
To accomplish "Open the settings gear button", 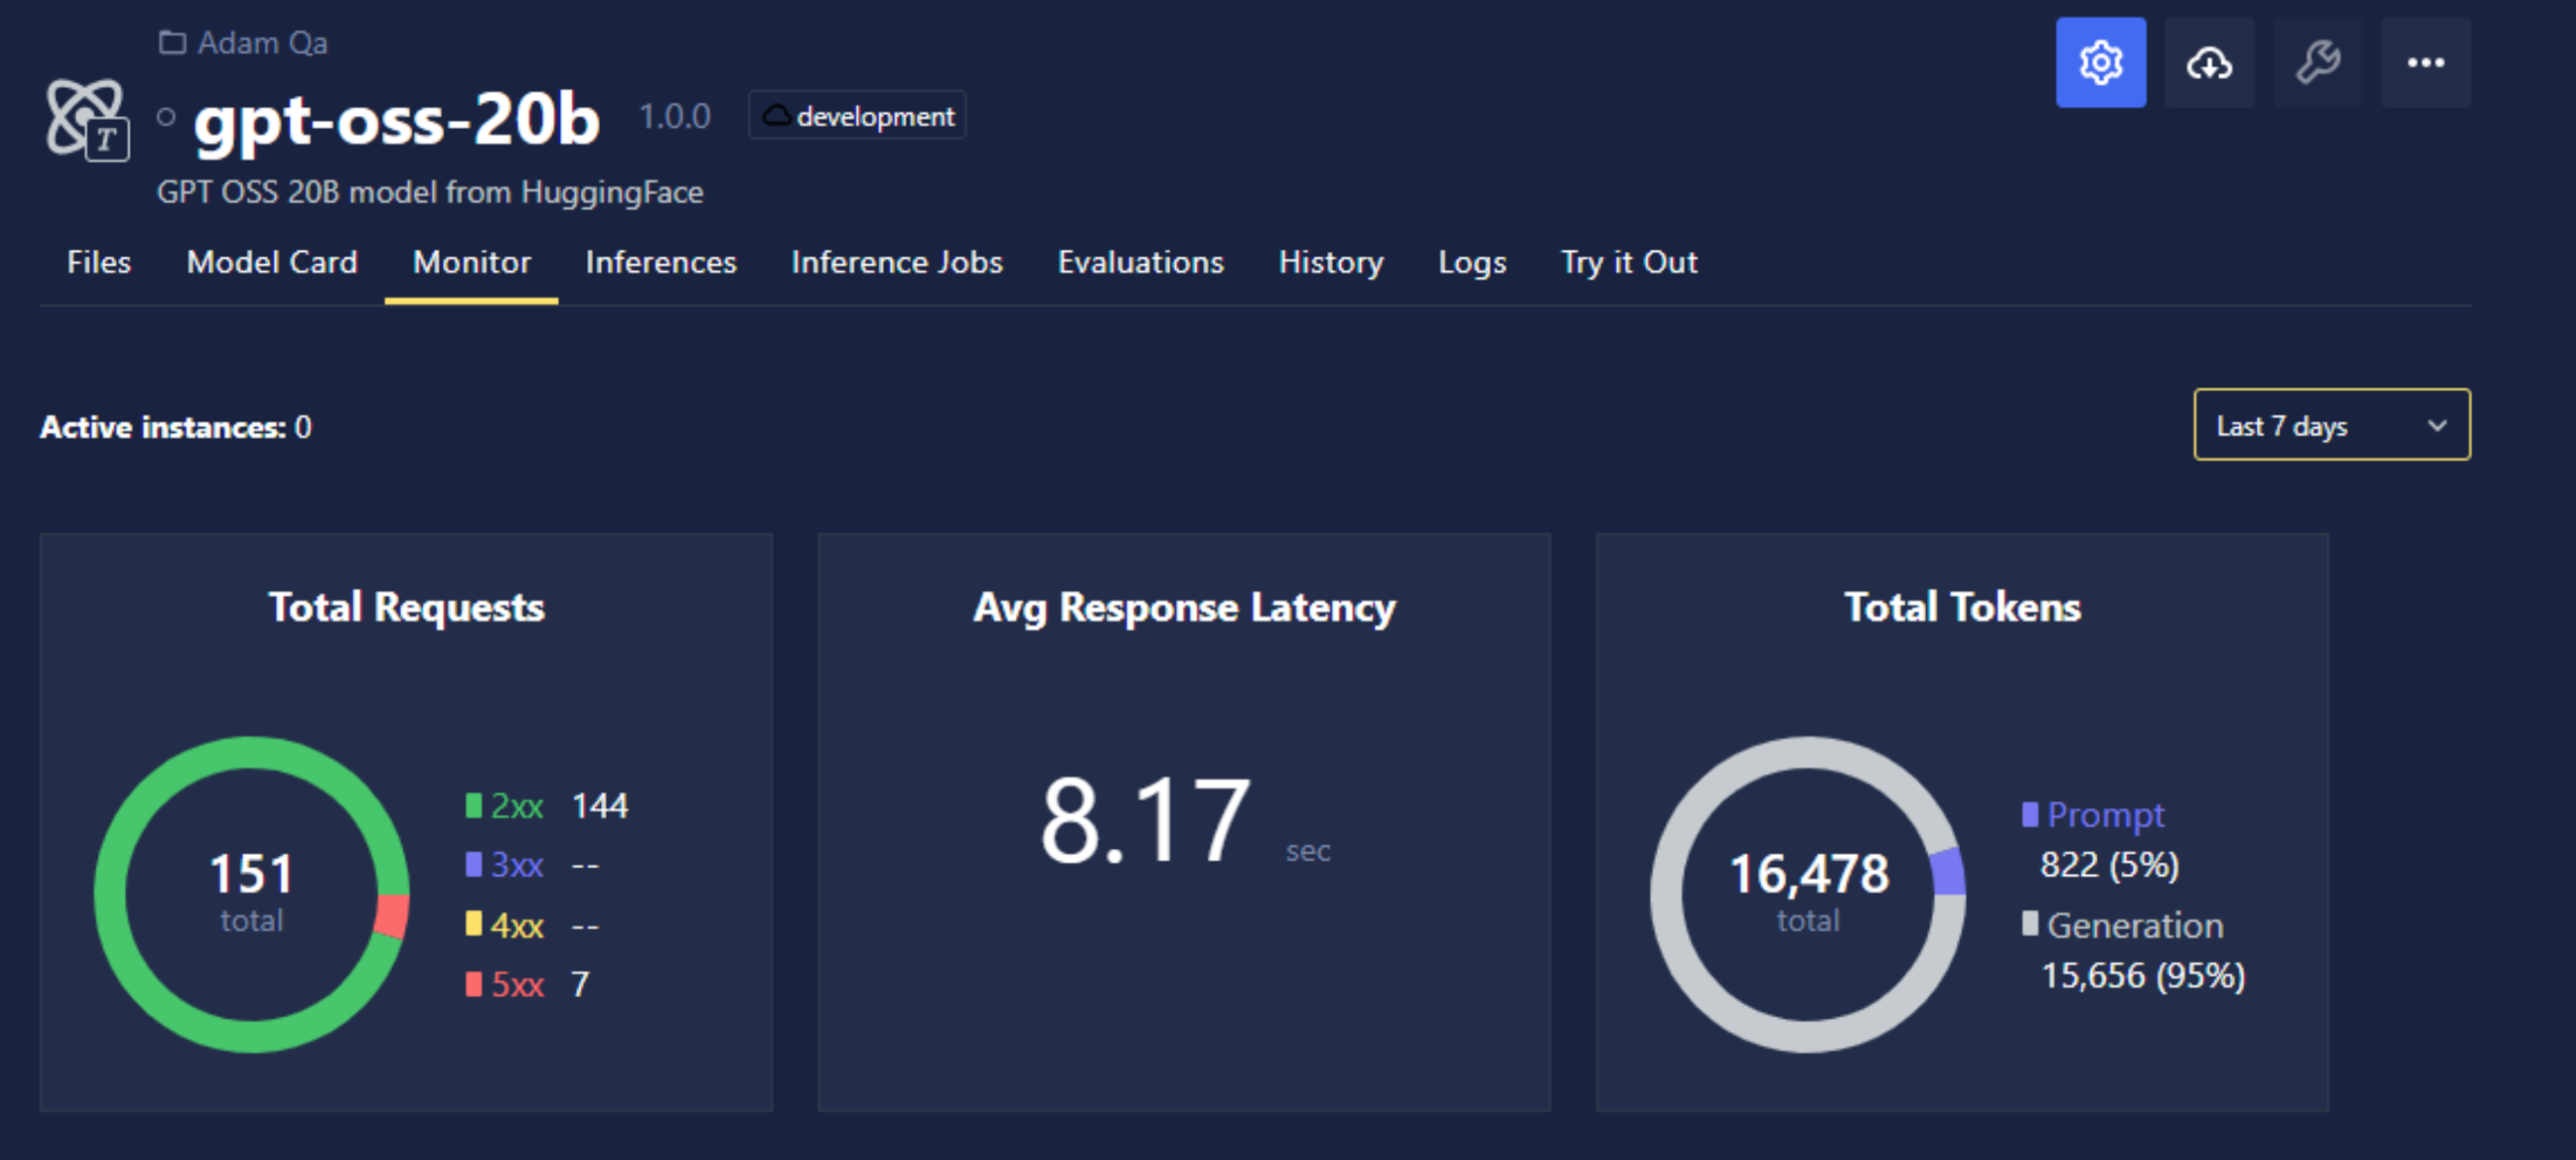I will coord(2100,62).
